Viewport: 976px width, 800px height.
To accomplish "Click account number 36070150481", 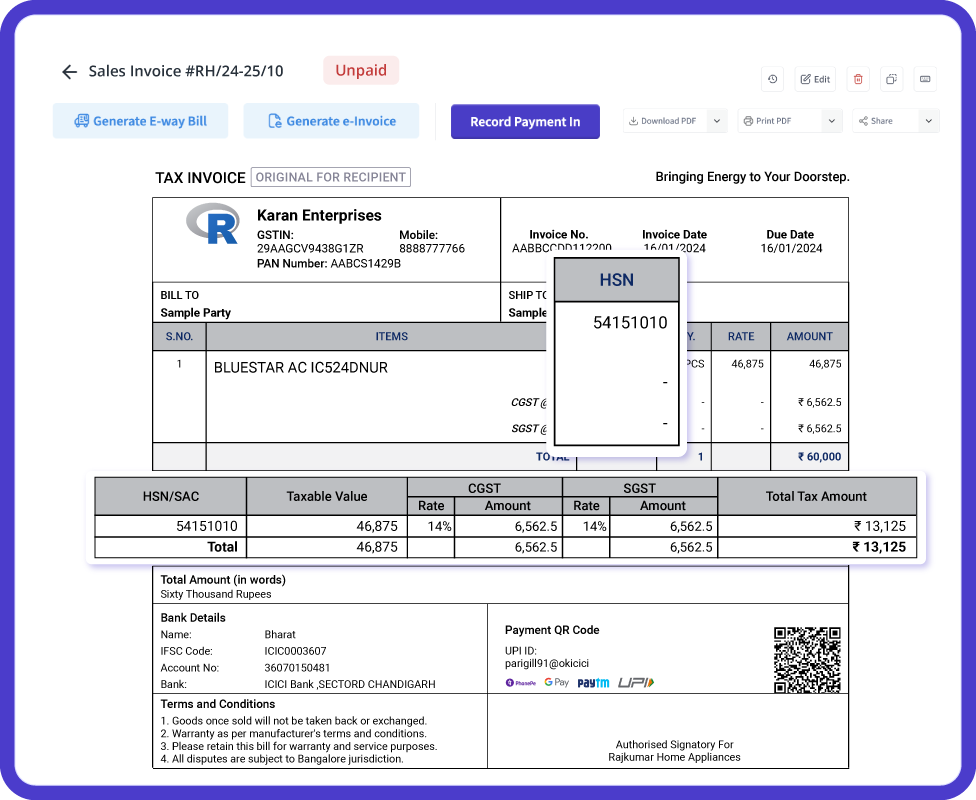I will pos(297,668).
